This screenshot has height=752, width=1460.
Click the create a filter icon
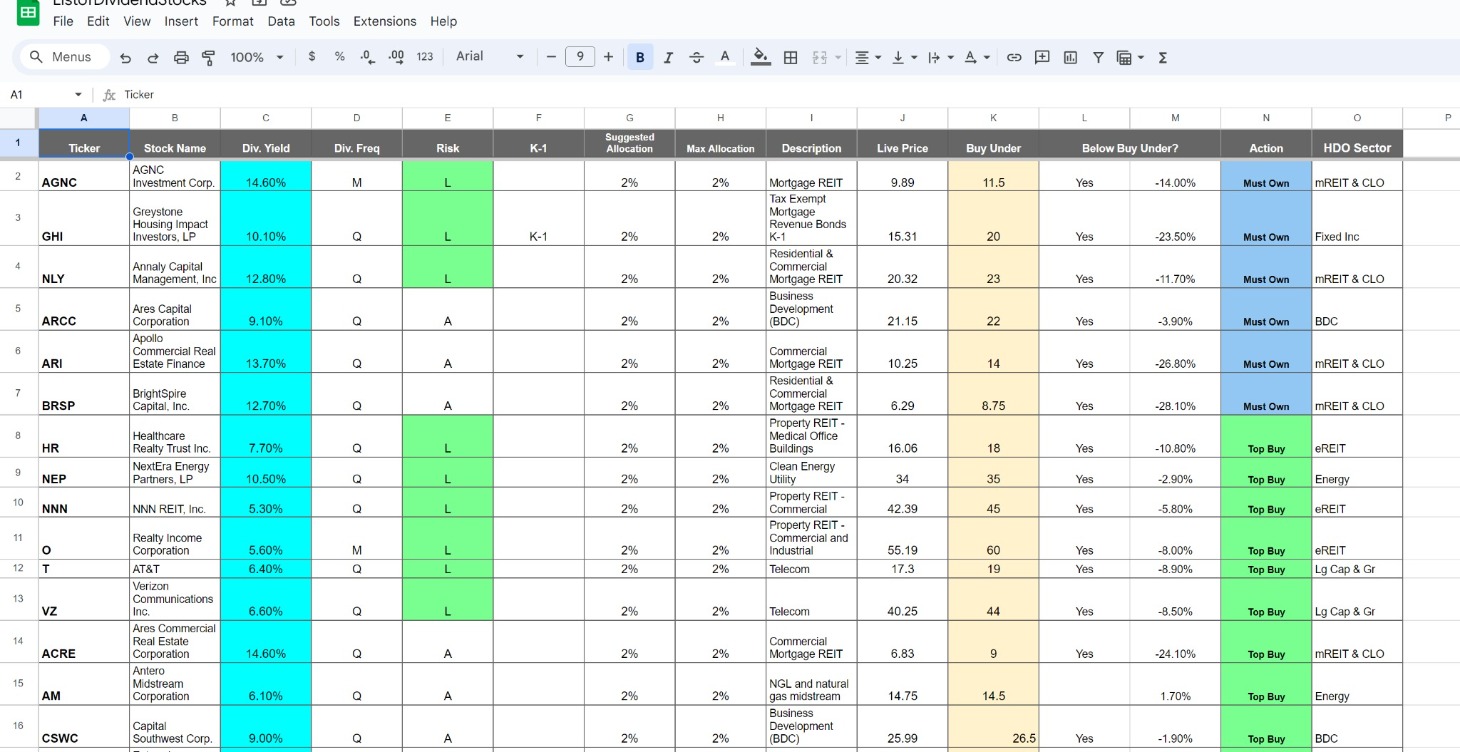click(1097, 57)
